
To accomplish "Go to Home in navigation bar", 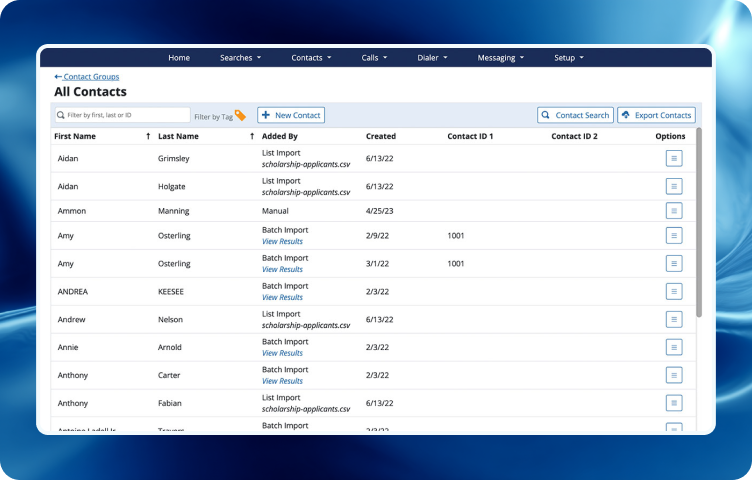I will pyautogui.click(x=179, y=58).
